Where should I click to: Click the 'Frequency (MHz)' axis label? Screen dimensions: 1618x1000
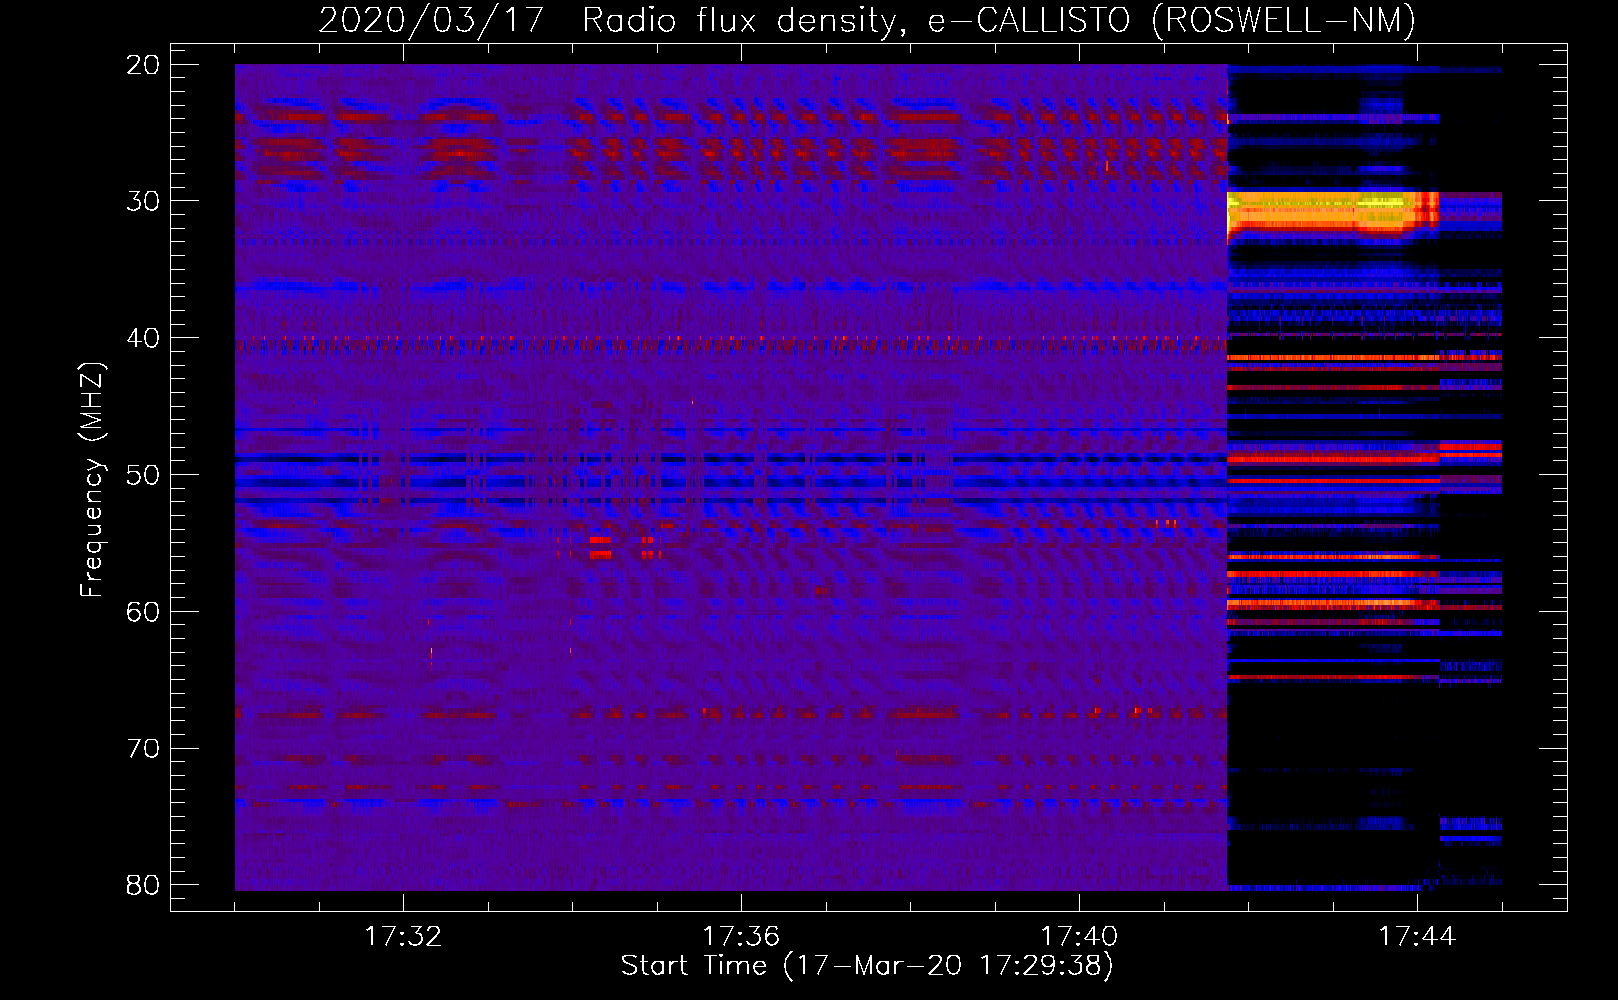coord(91,481)
